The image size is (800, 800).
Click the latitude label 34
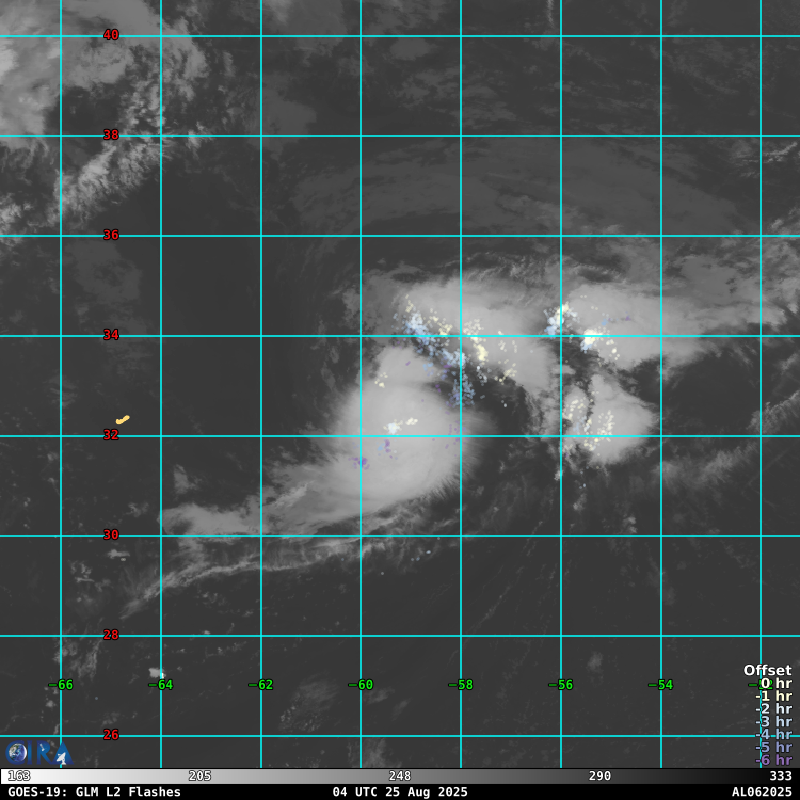click(x=111, y=335)
